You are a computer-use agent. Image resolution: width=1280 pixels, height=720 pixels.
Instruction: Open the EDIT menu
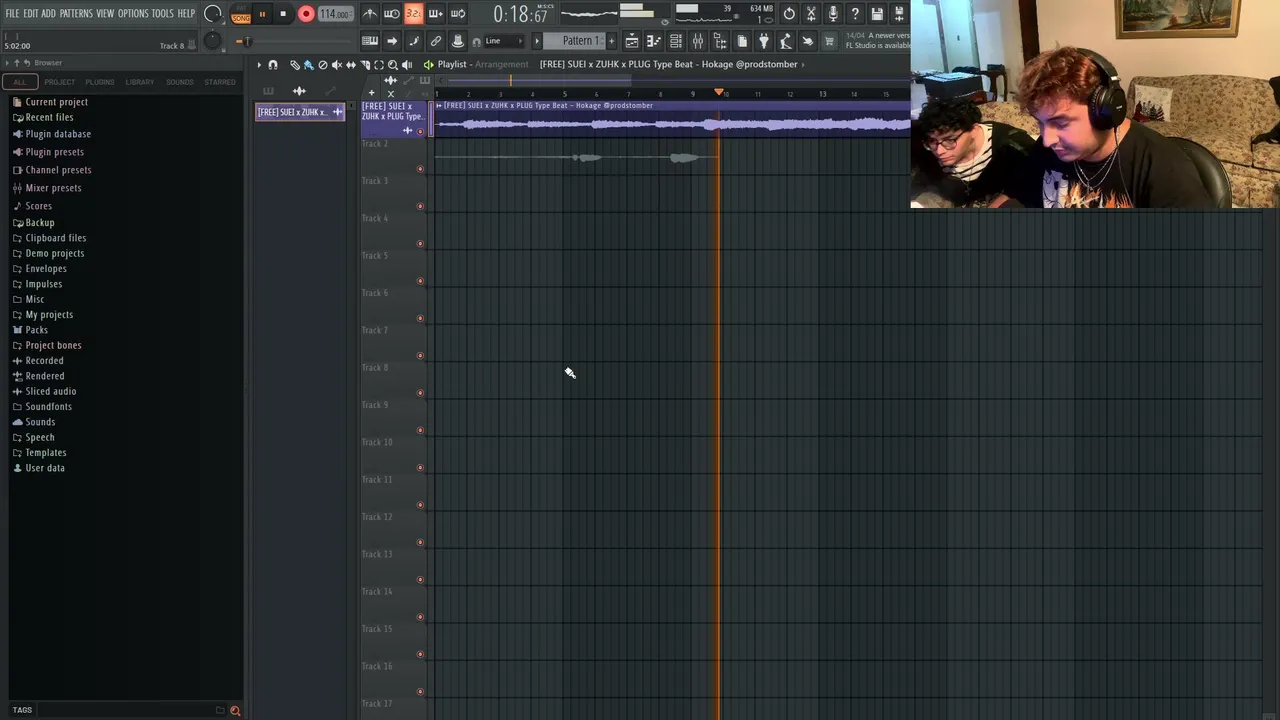[30, 13]
